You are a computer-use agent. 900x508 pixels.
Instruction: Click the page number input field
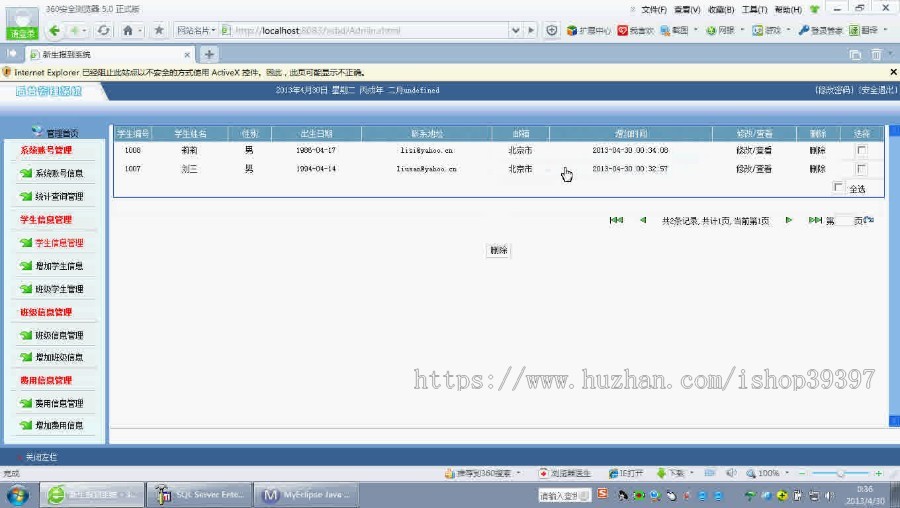tap(844, 220)
